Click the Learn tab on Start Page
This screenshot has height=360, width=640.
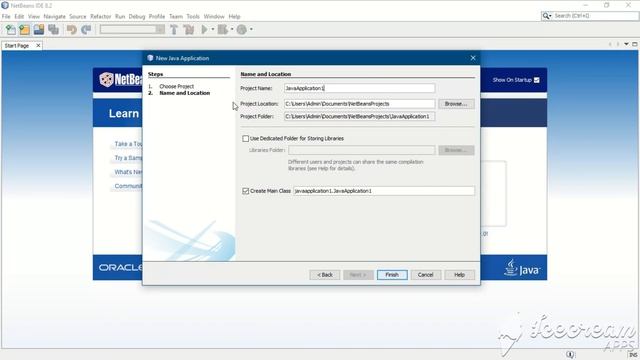pos(124,113)
